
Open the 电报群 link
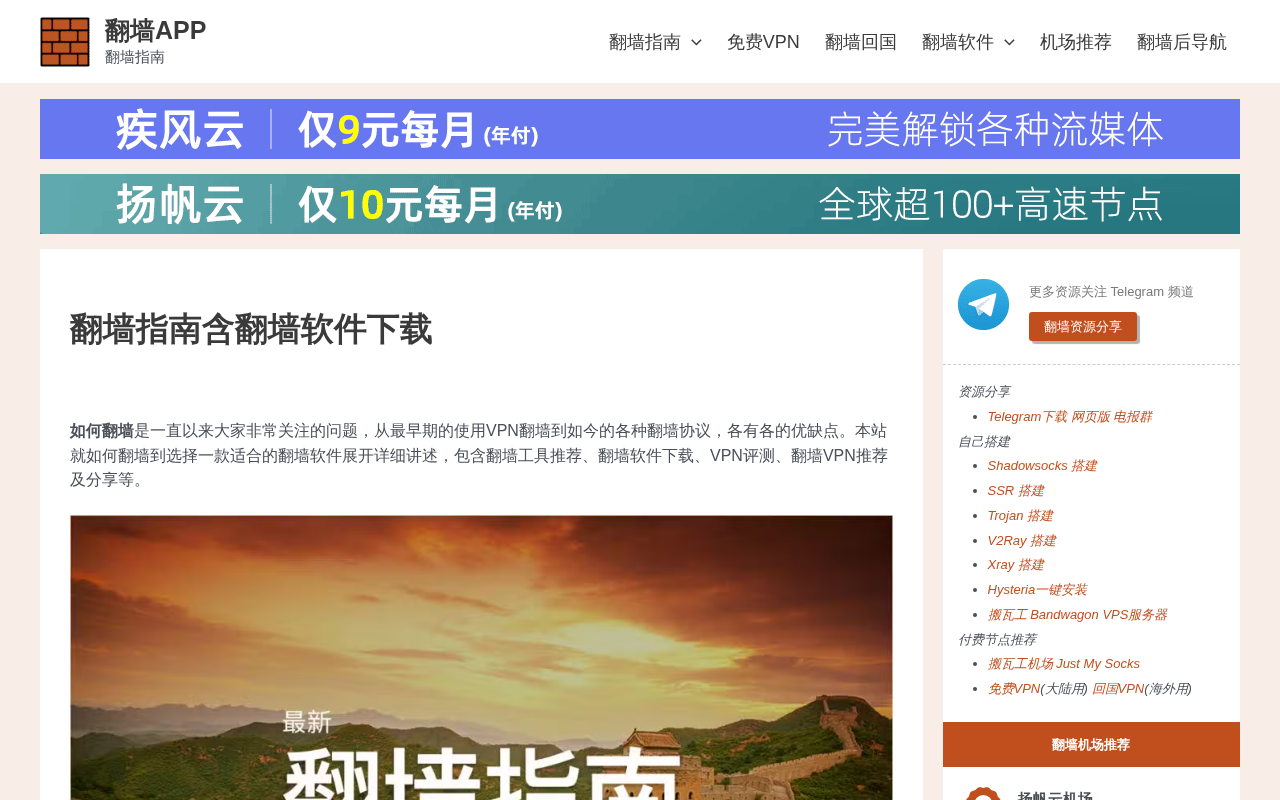[1132, 417]
